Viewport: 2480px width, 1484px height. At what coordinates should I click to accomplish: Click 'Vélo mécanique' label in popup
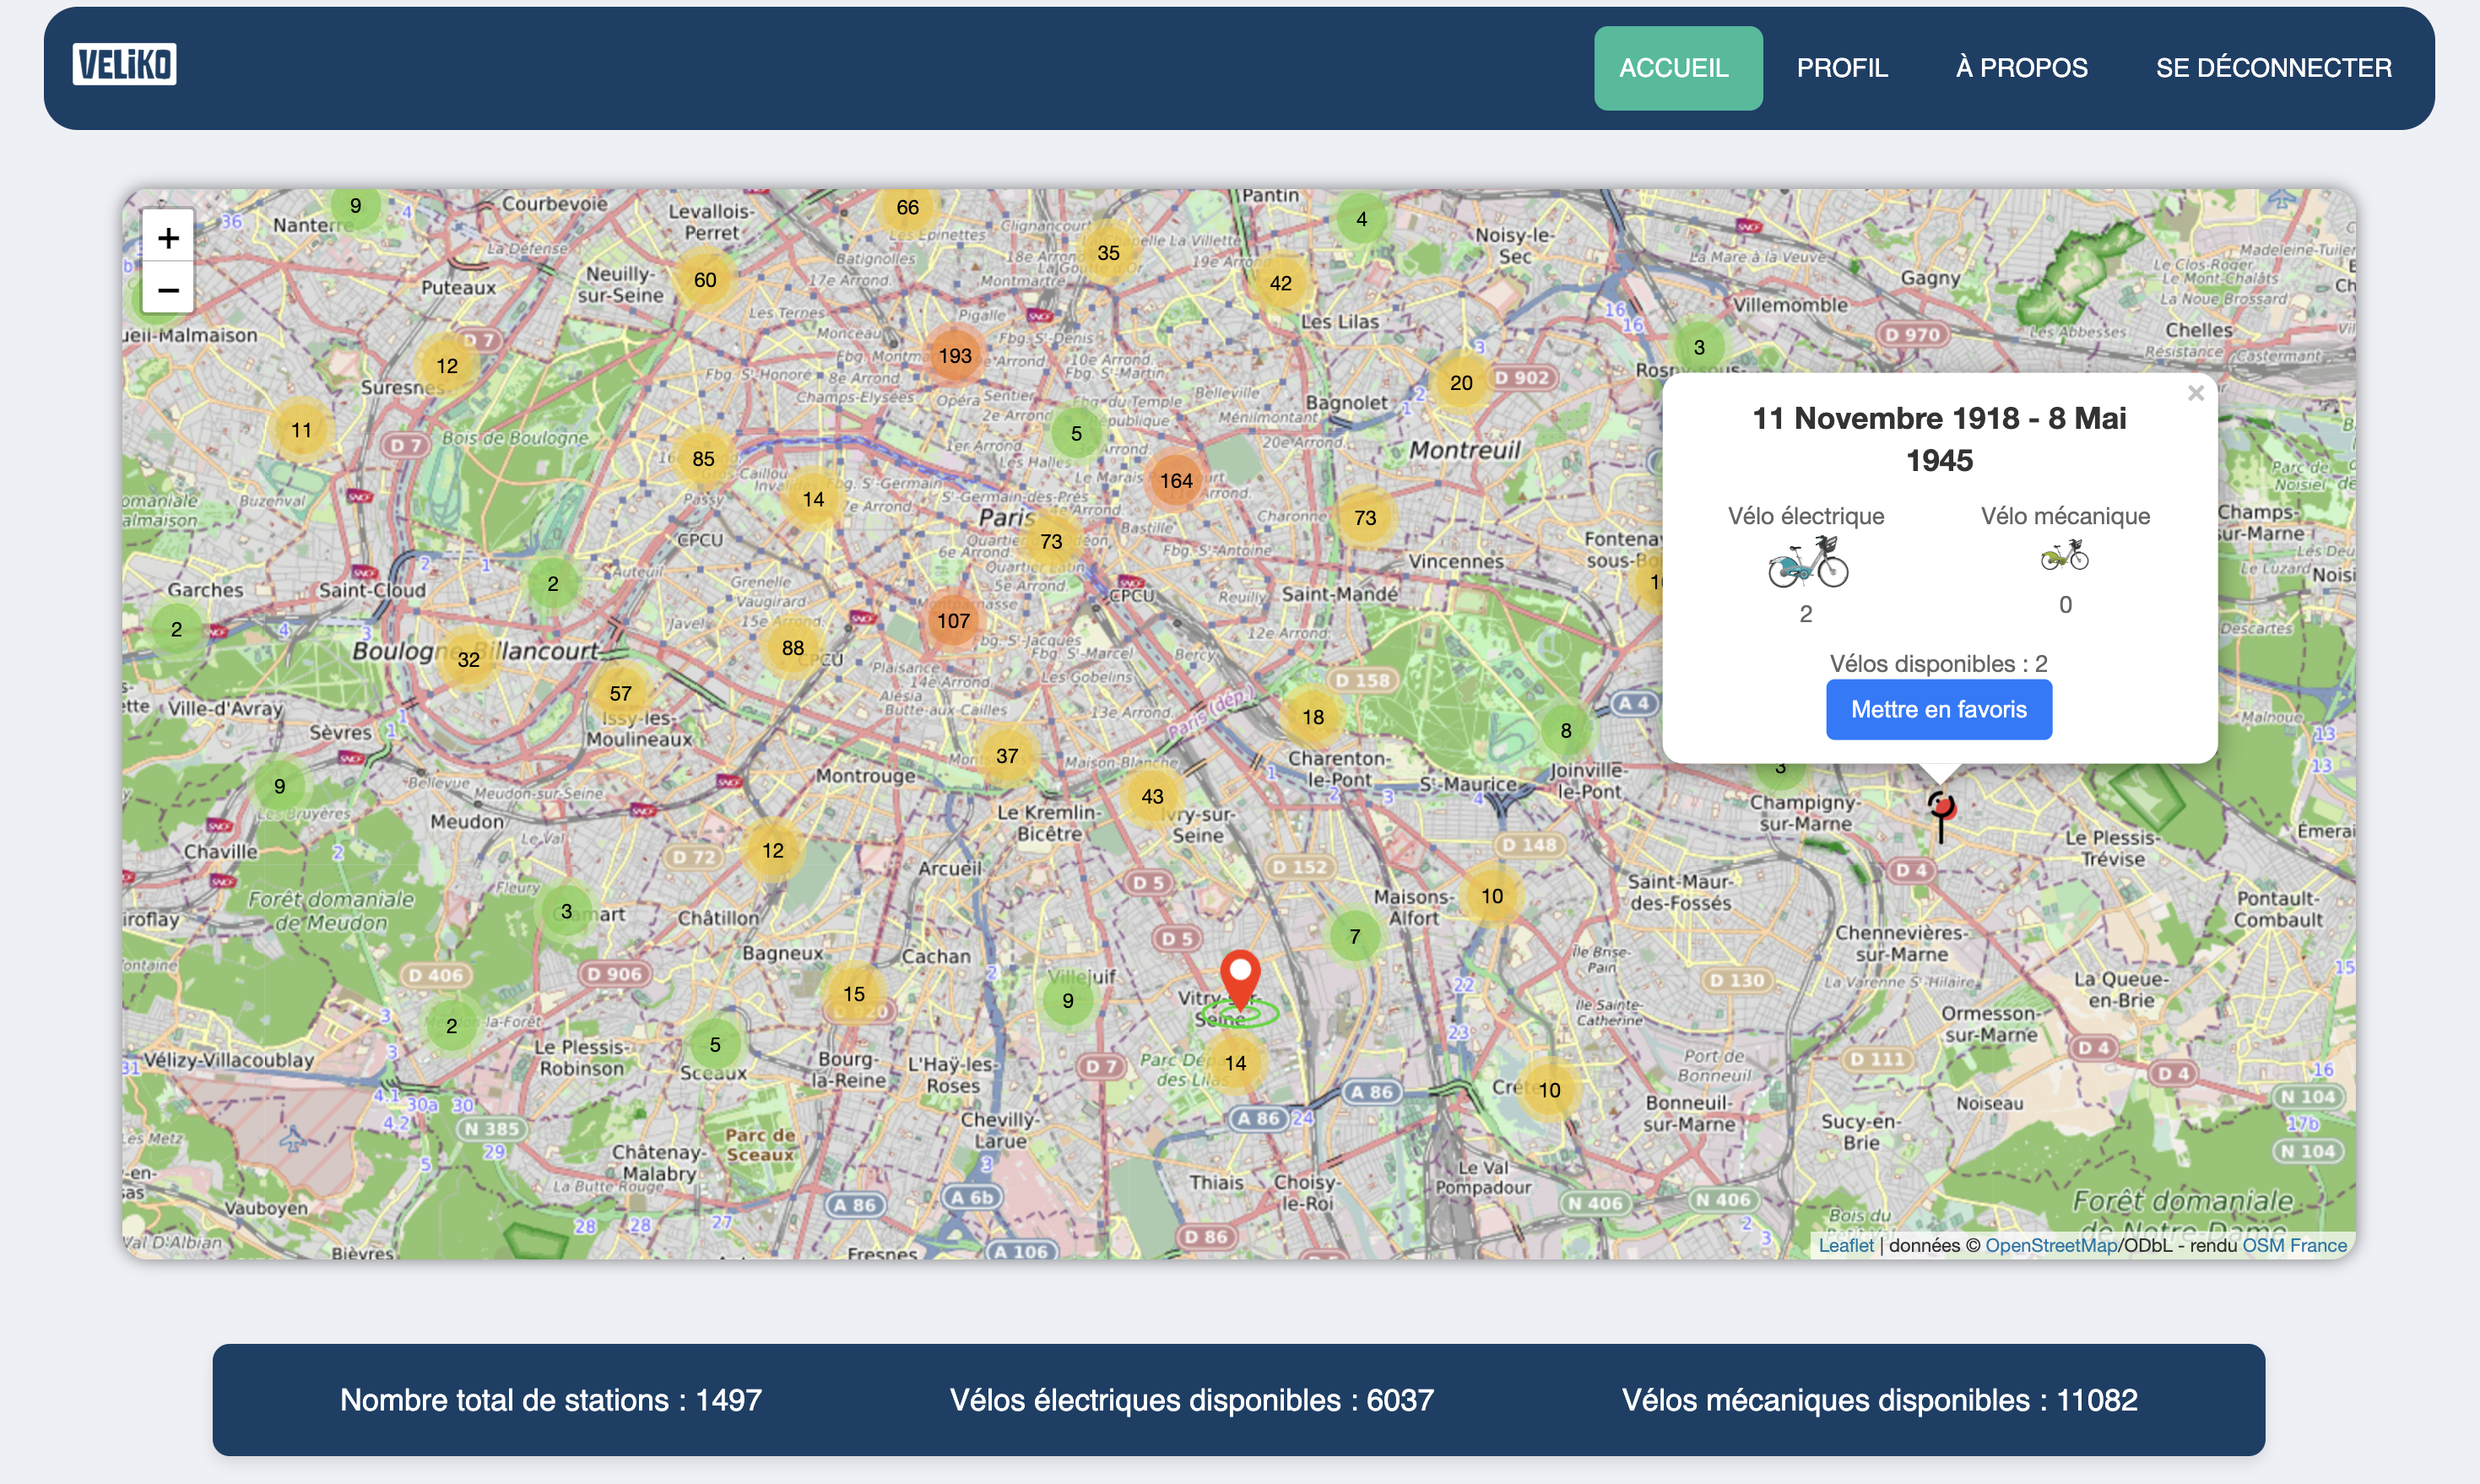click(2065, 516)
